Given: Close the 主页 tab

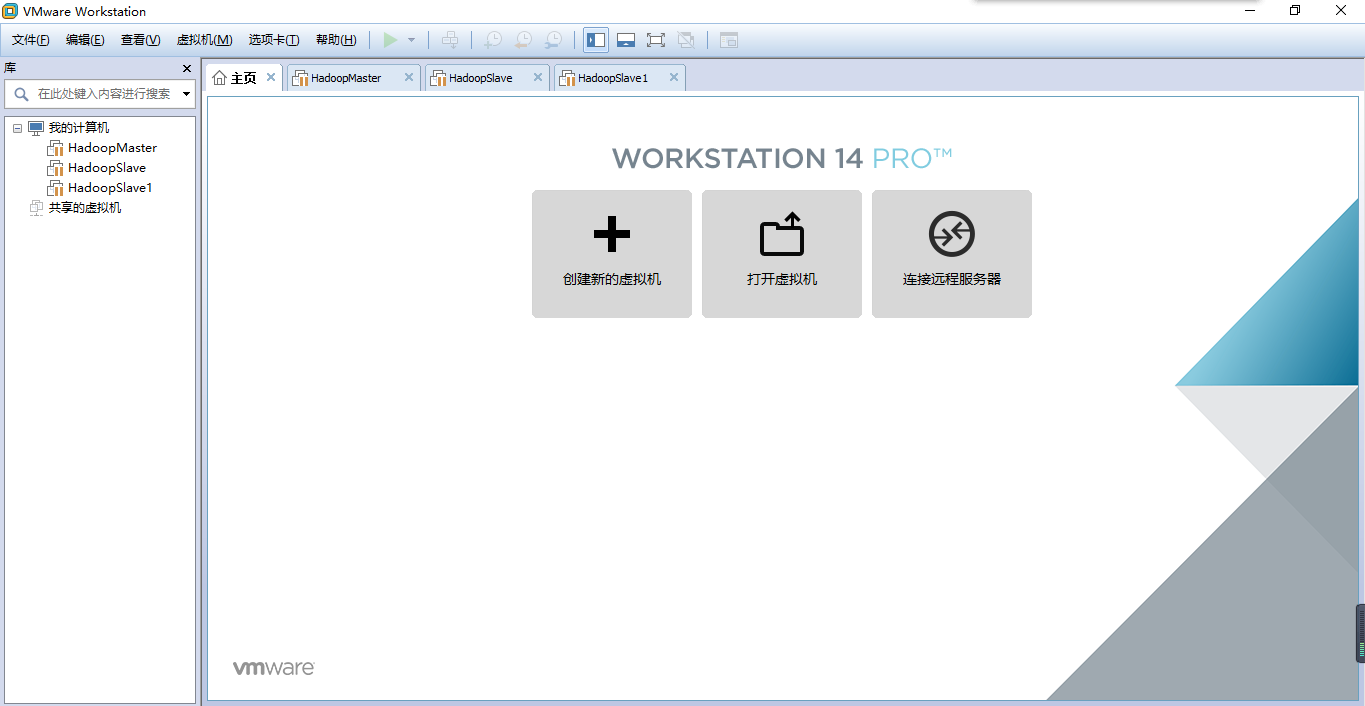Looking at the screenshot, I should (271, 77).
